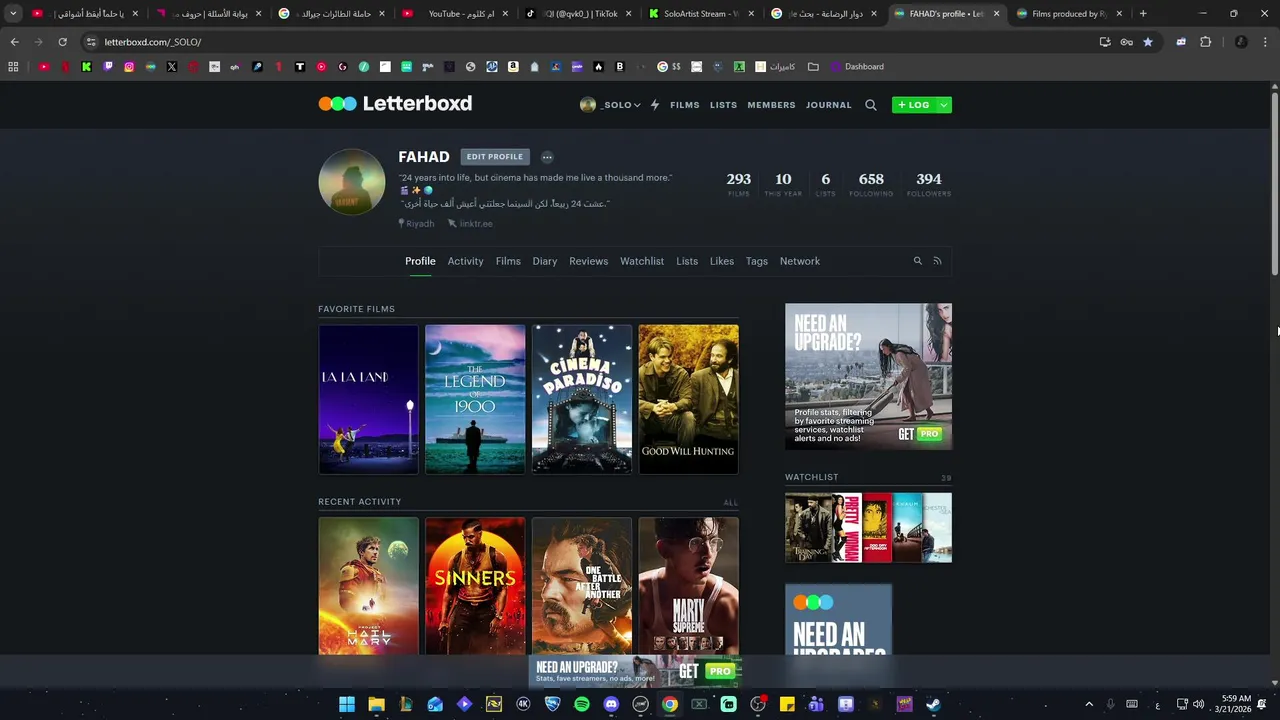Screen dimensions: 1280x720
Task: Open the Watchlist posters preview
Action: (868, 527)
